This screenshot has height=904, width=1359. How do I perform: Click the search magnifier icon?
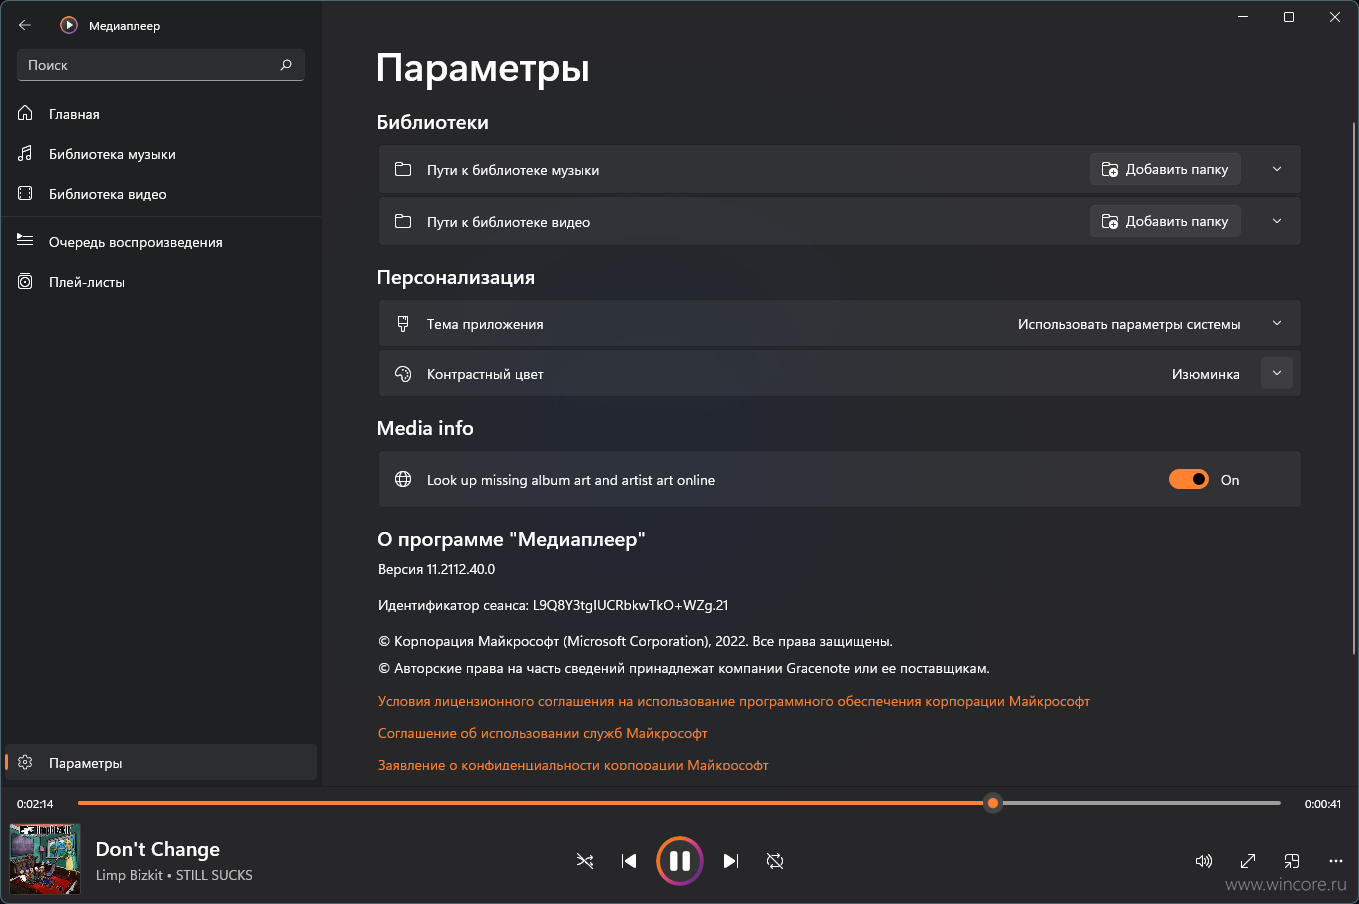click(286, 65)
